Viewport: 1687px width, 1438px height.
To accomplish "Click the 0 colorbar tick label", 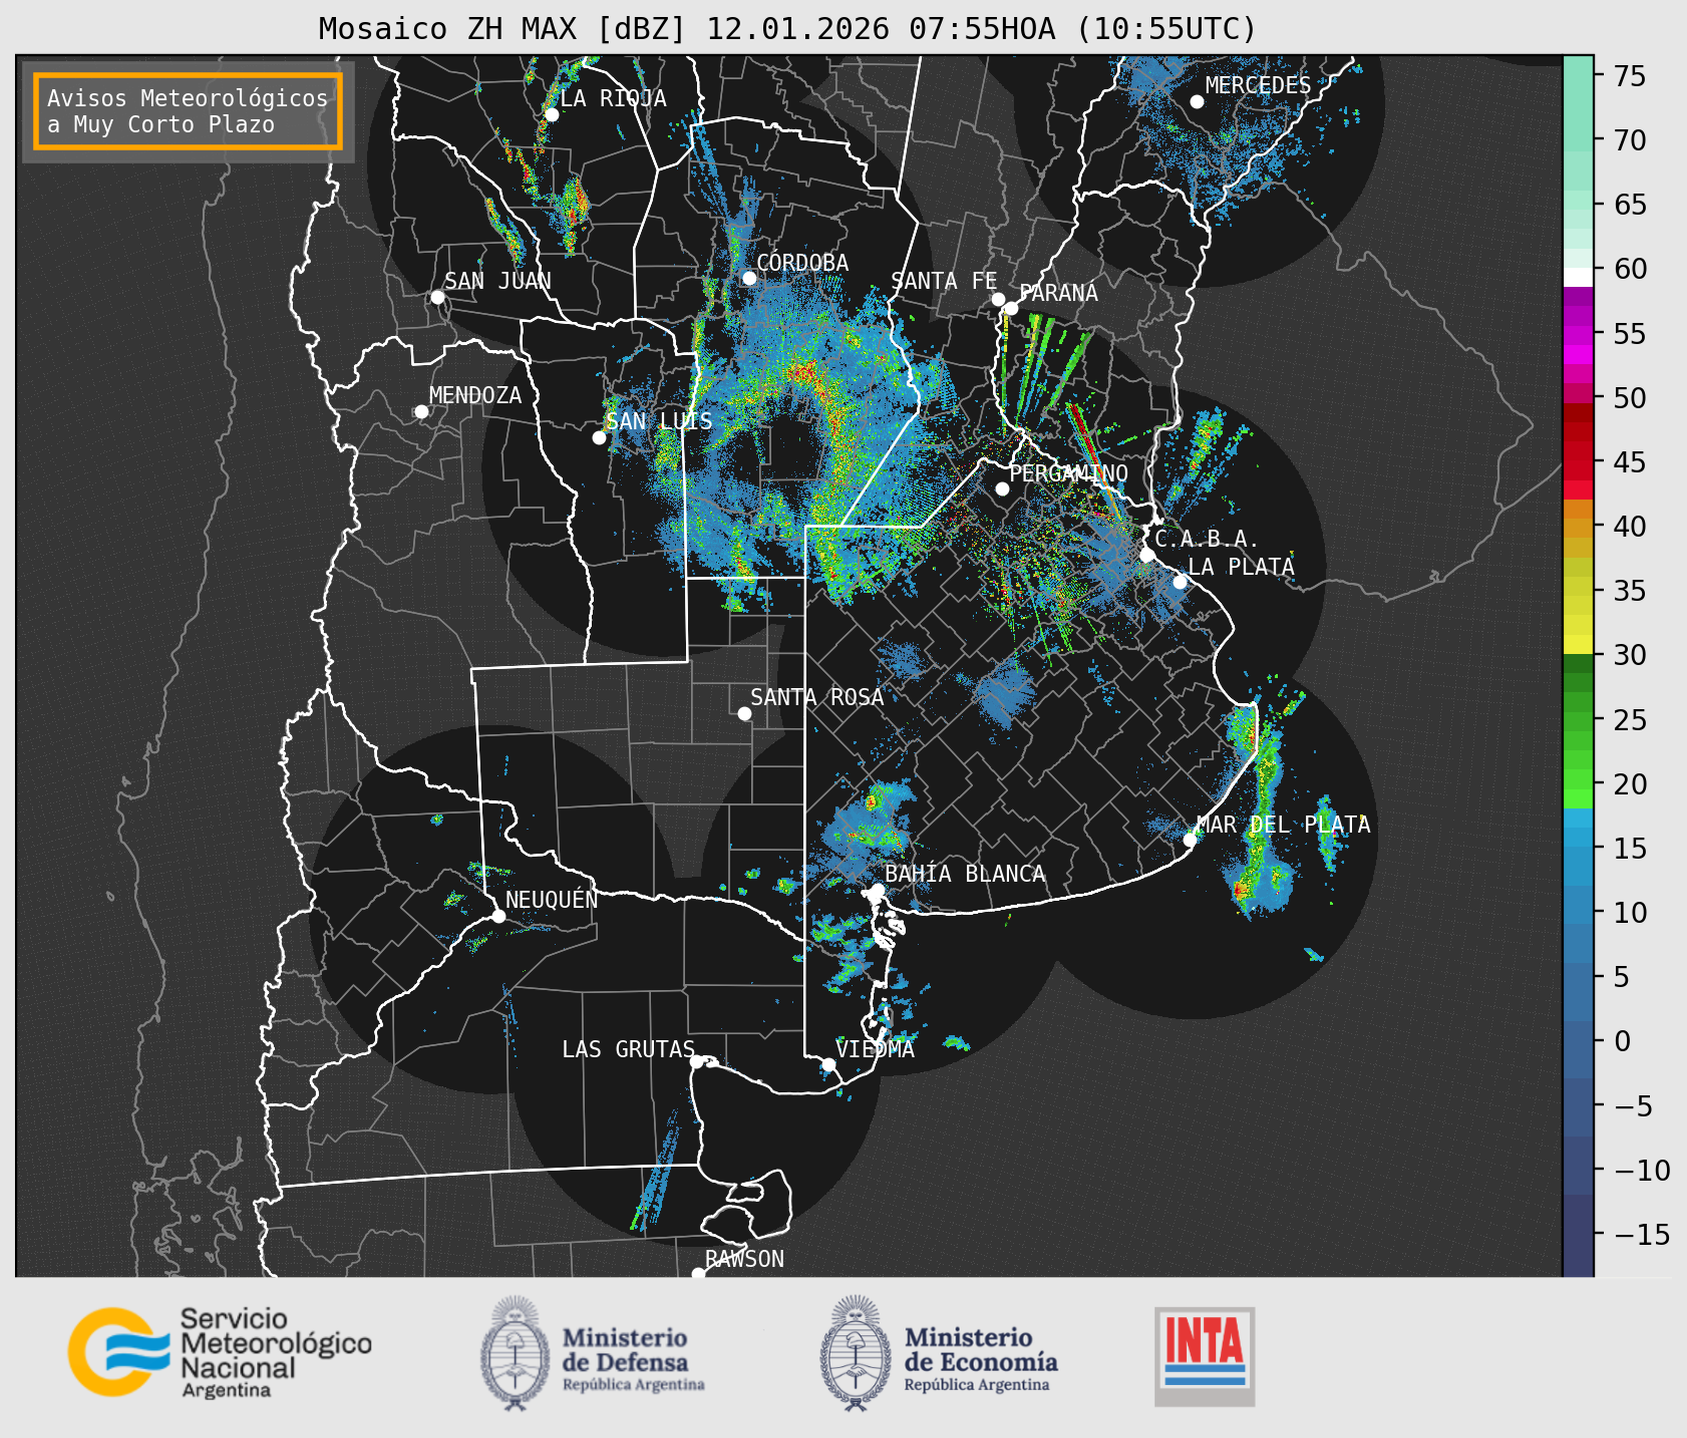I will click(x=1622, y=1042).
